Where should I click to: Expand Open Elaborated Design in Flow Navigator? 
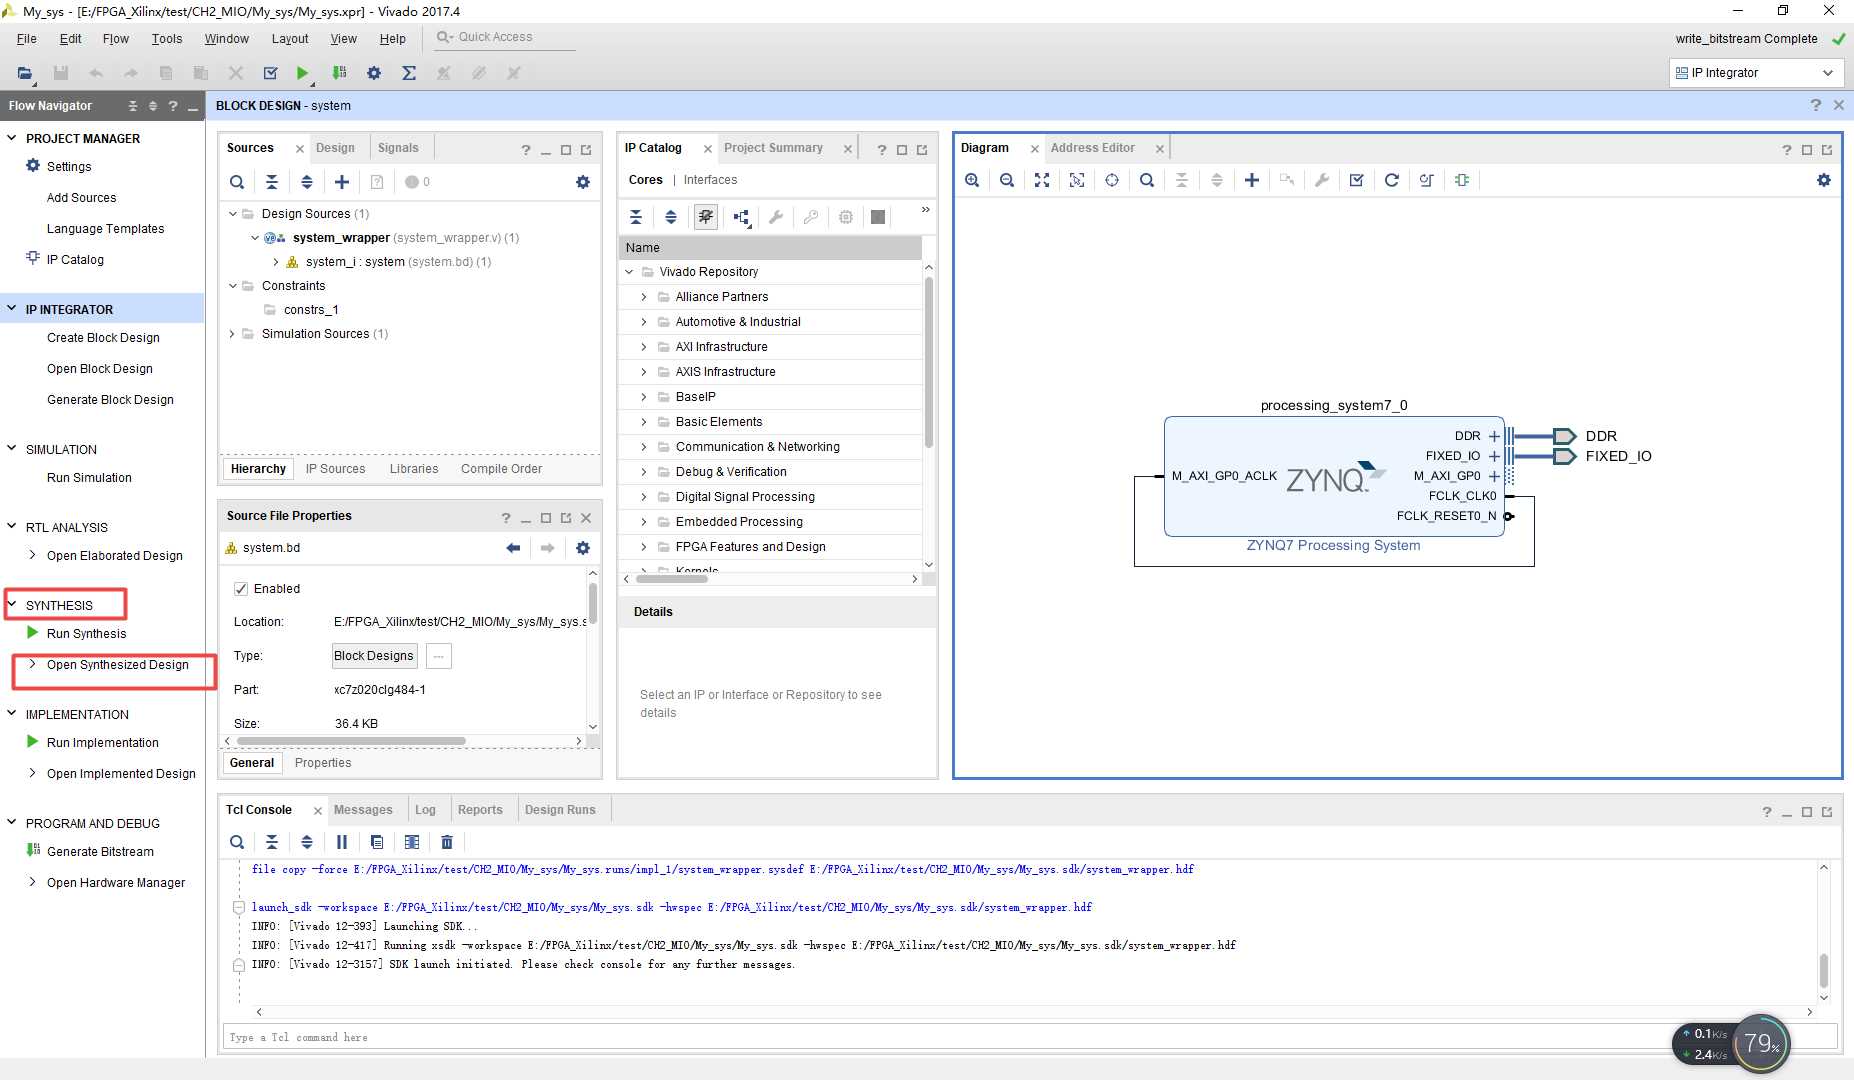pyautogui.click(x=33, y=555)
